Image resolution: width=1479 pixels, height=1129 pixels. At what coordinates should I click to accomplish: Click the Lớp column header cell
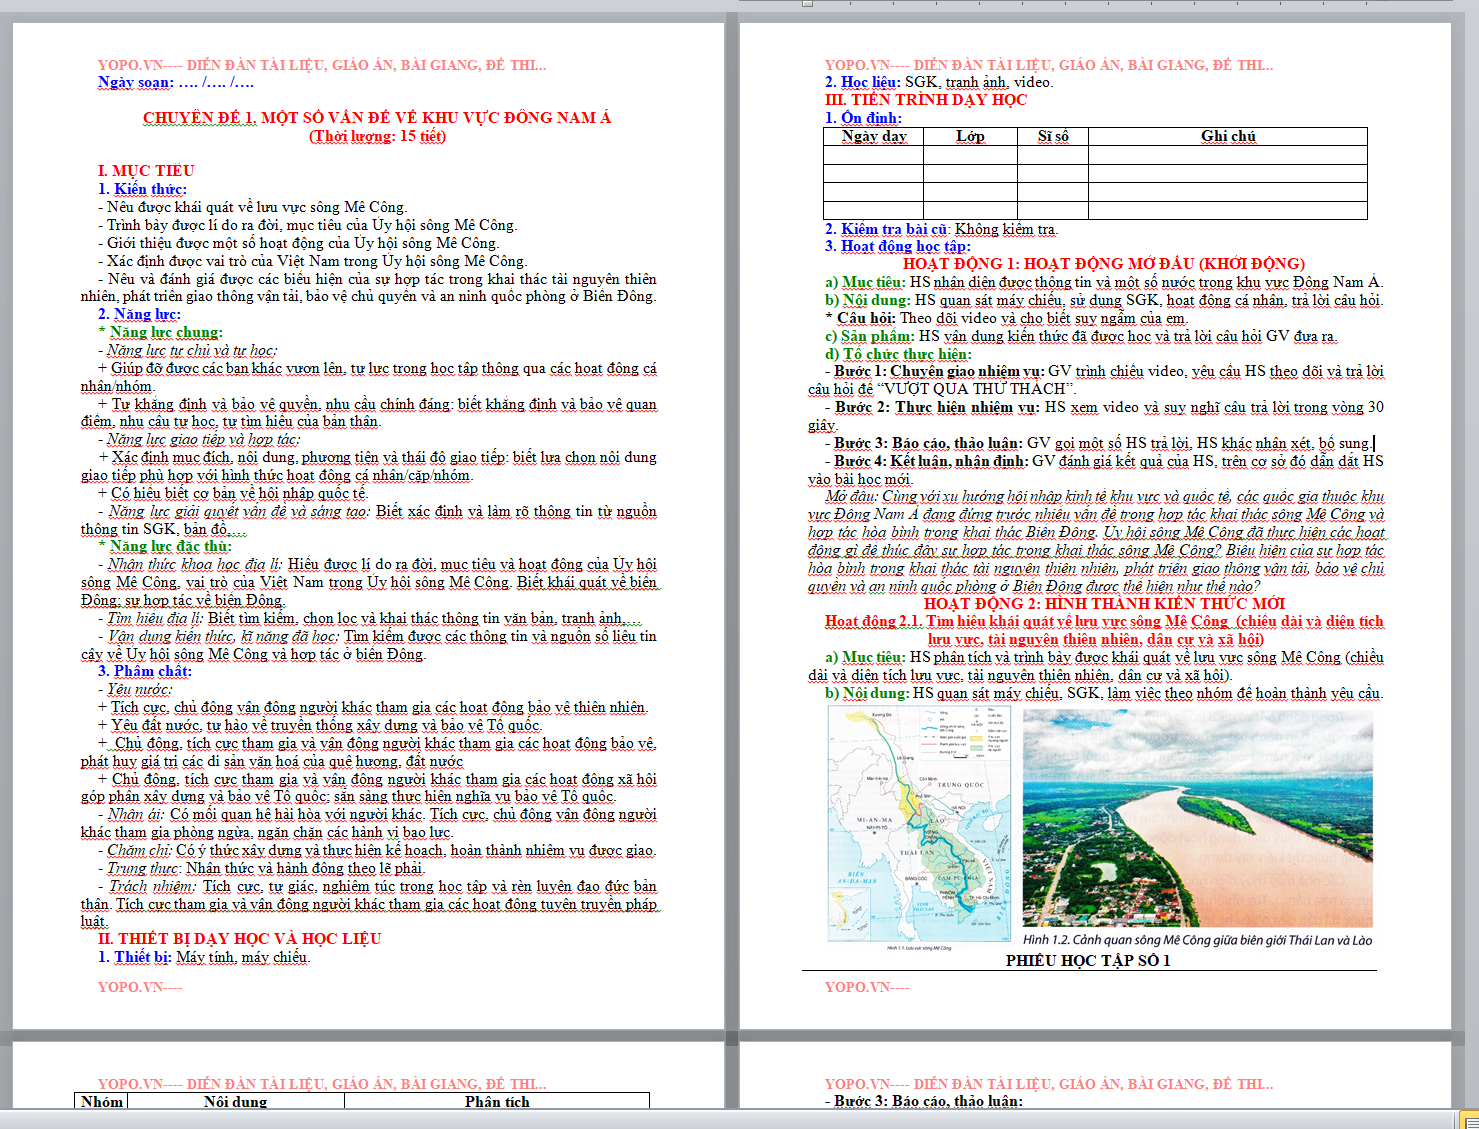click(x=969, y=137)
